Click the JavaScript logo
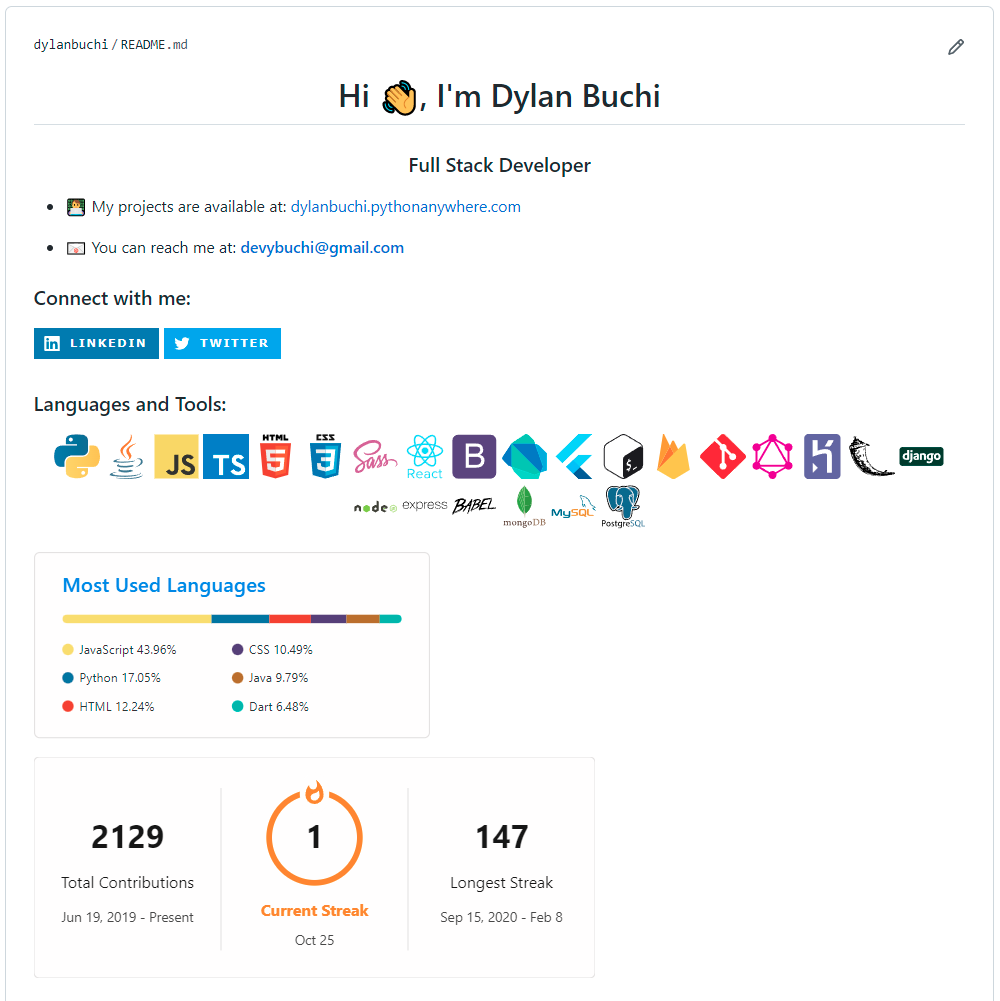This screenshot has height=1001, width=1000. click(x=176, y=456)
